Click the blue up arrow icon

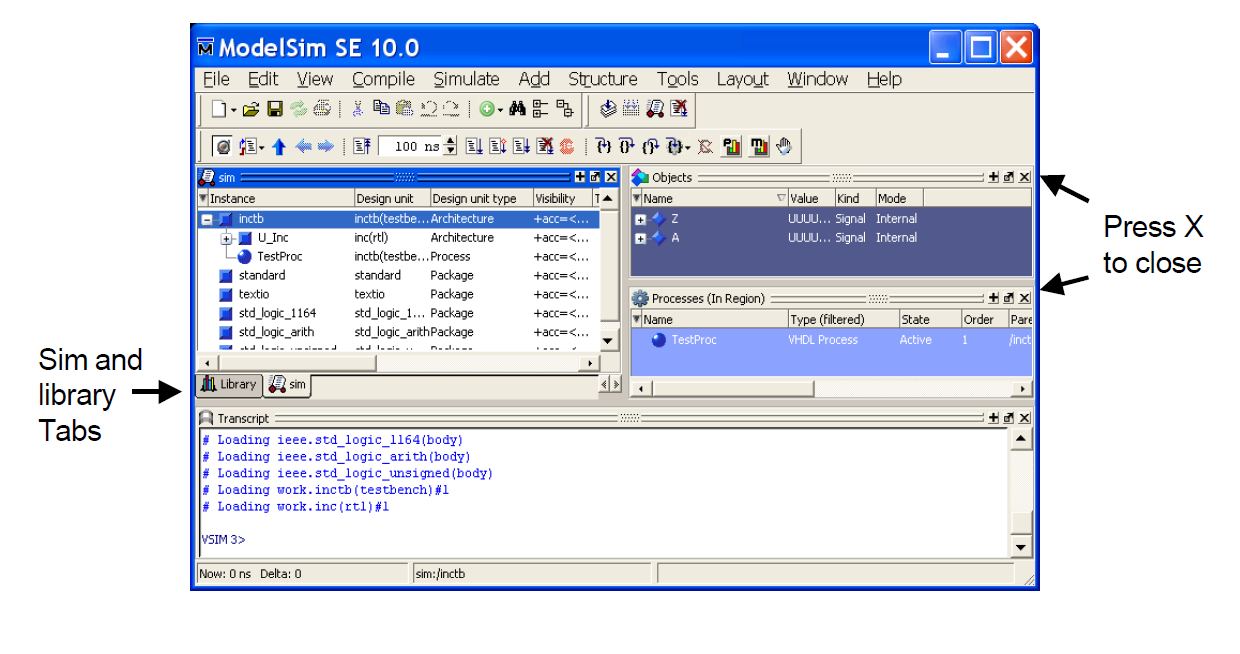(278, 146)
